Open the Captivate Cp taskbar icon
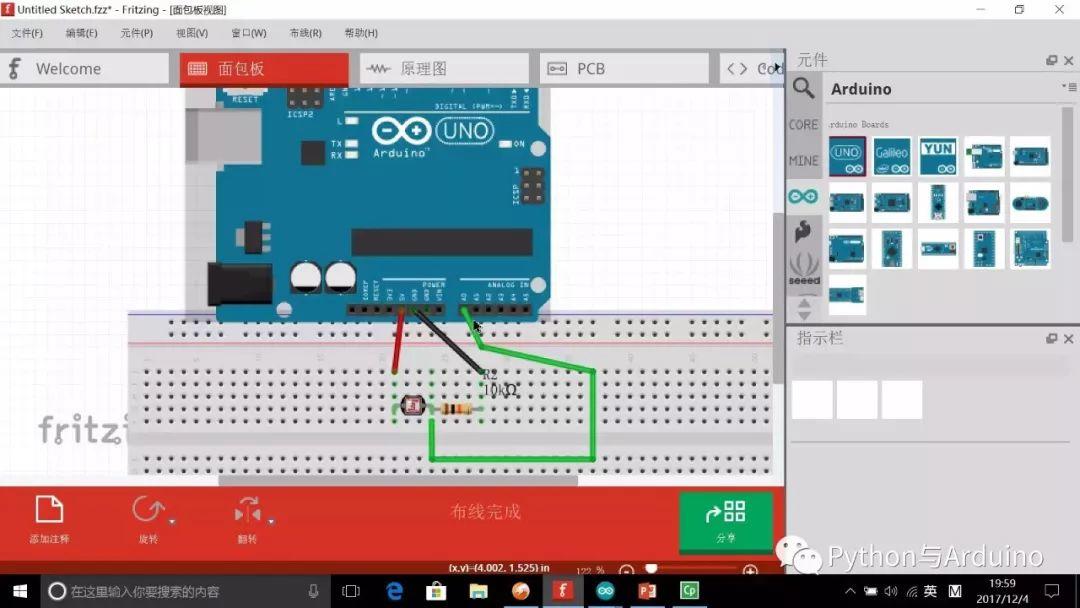Image resolution: width=1080 pixels, height=608 pixels. tap(689, 591)
